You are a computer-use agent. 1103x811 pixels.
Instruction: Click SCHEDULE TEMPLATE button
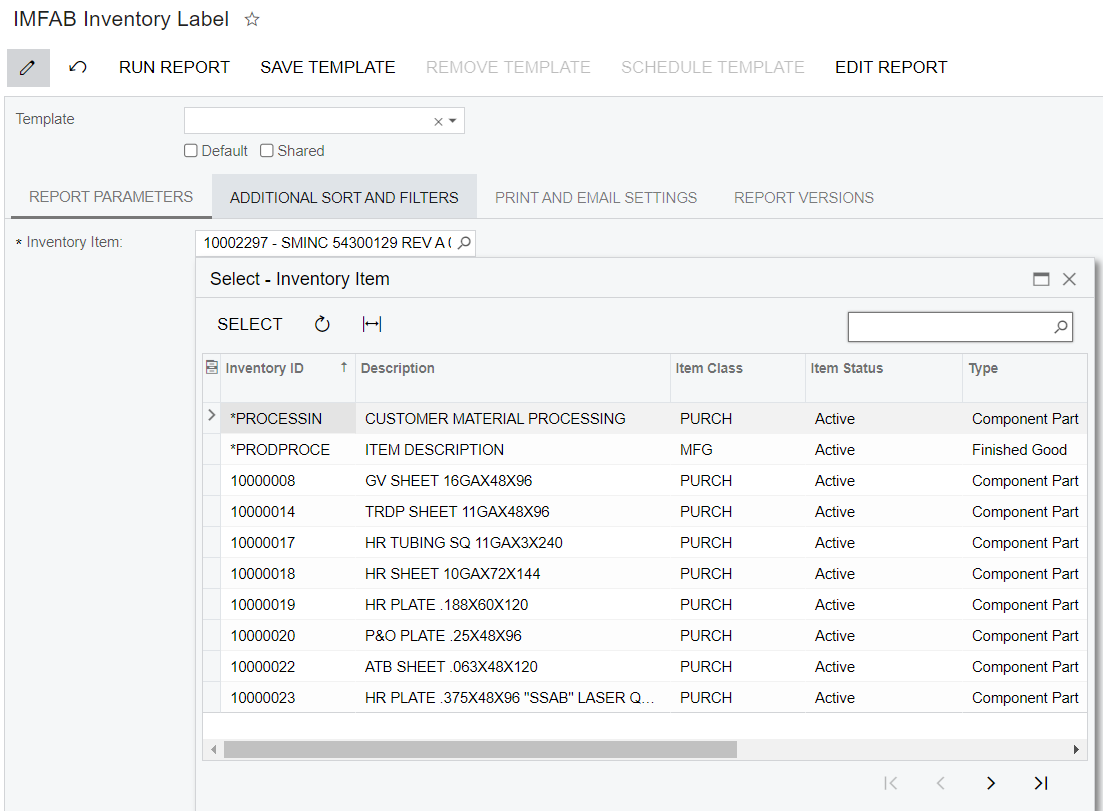713,68
